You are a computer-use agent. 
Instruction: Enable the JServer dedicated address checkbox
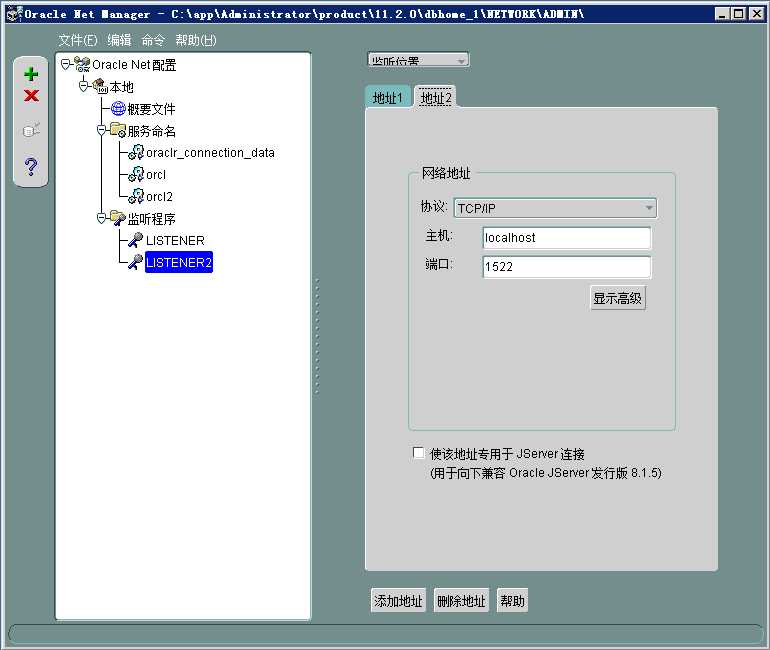pyautogui.click(x=418, y=453)
